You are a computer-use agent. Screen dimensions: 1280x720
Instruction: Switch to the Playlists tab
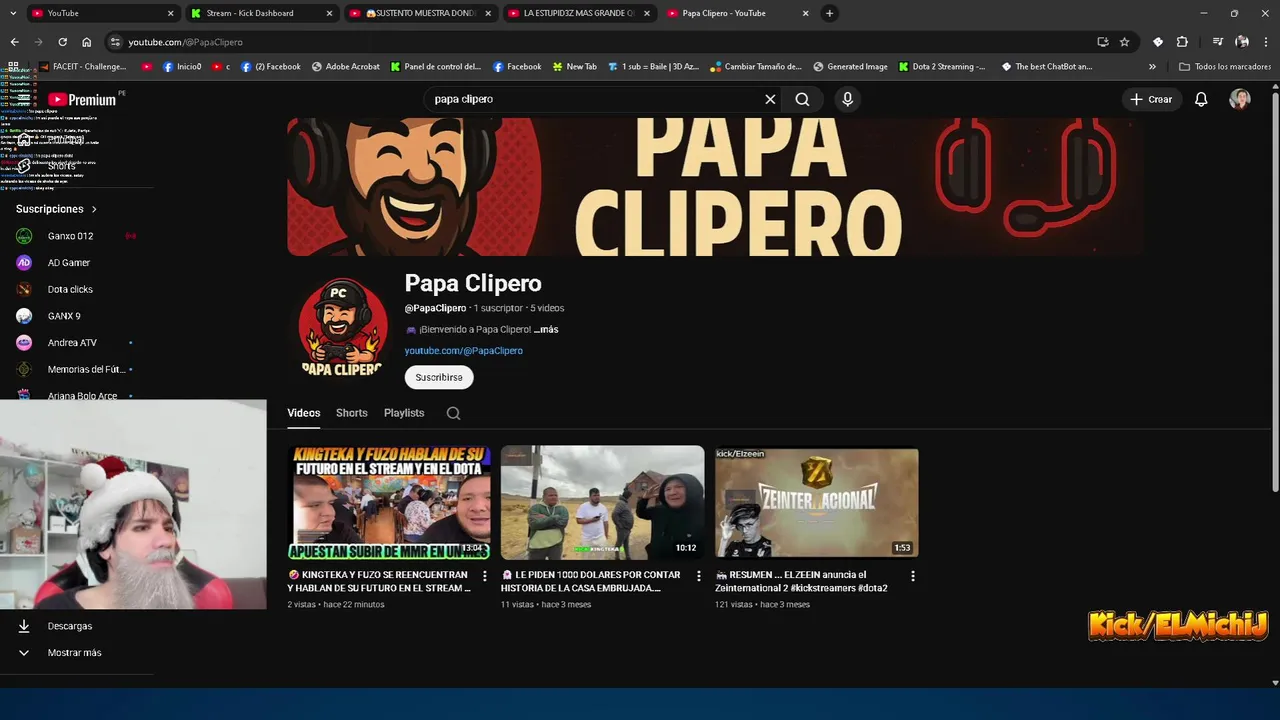click(x=404, y=413)
